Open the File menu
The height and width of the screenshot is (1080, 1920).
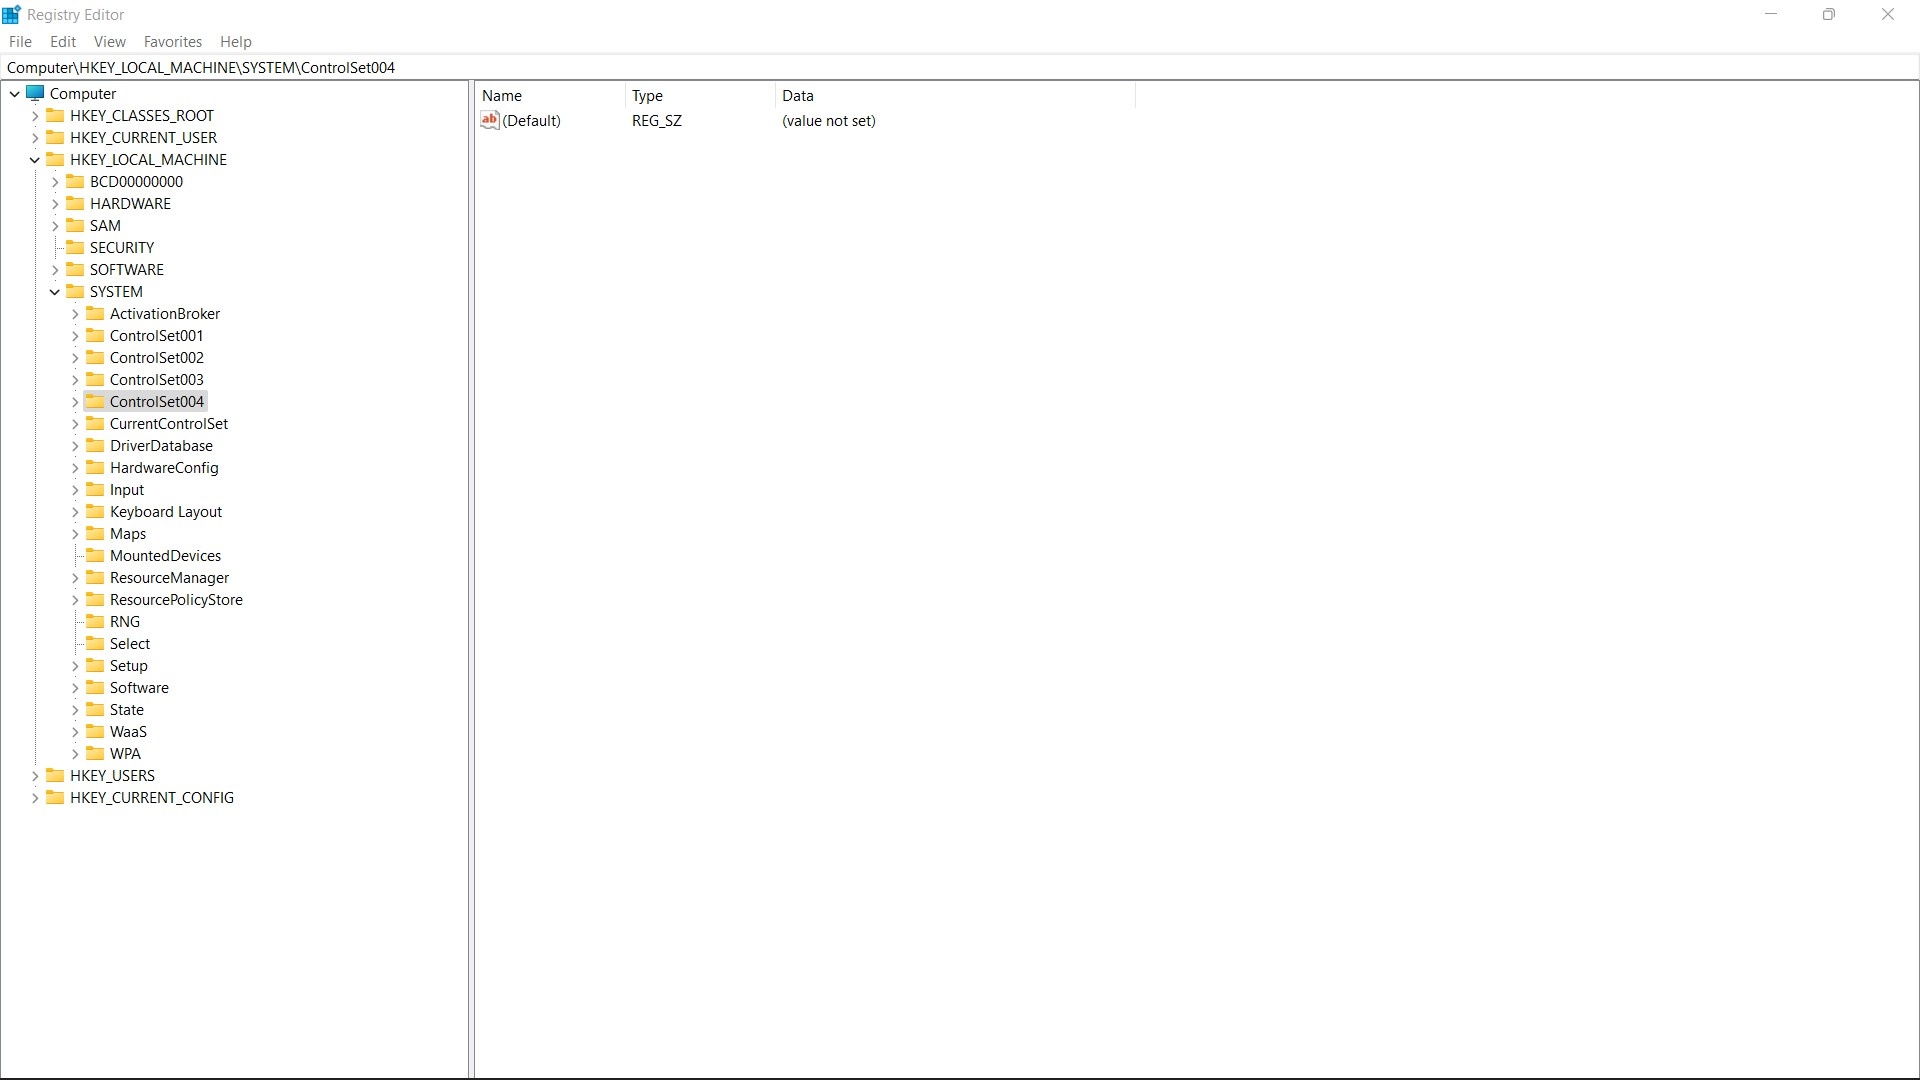20,41
